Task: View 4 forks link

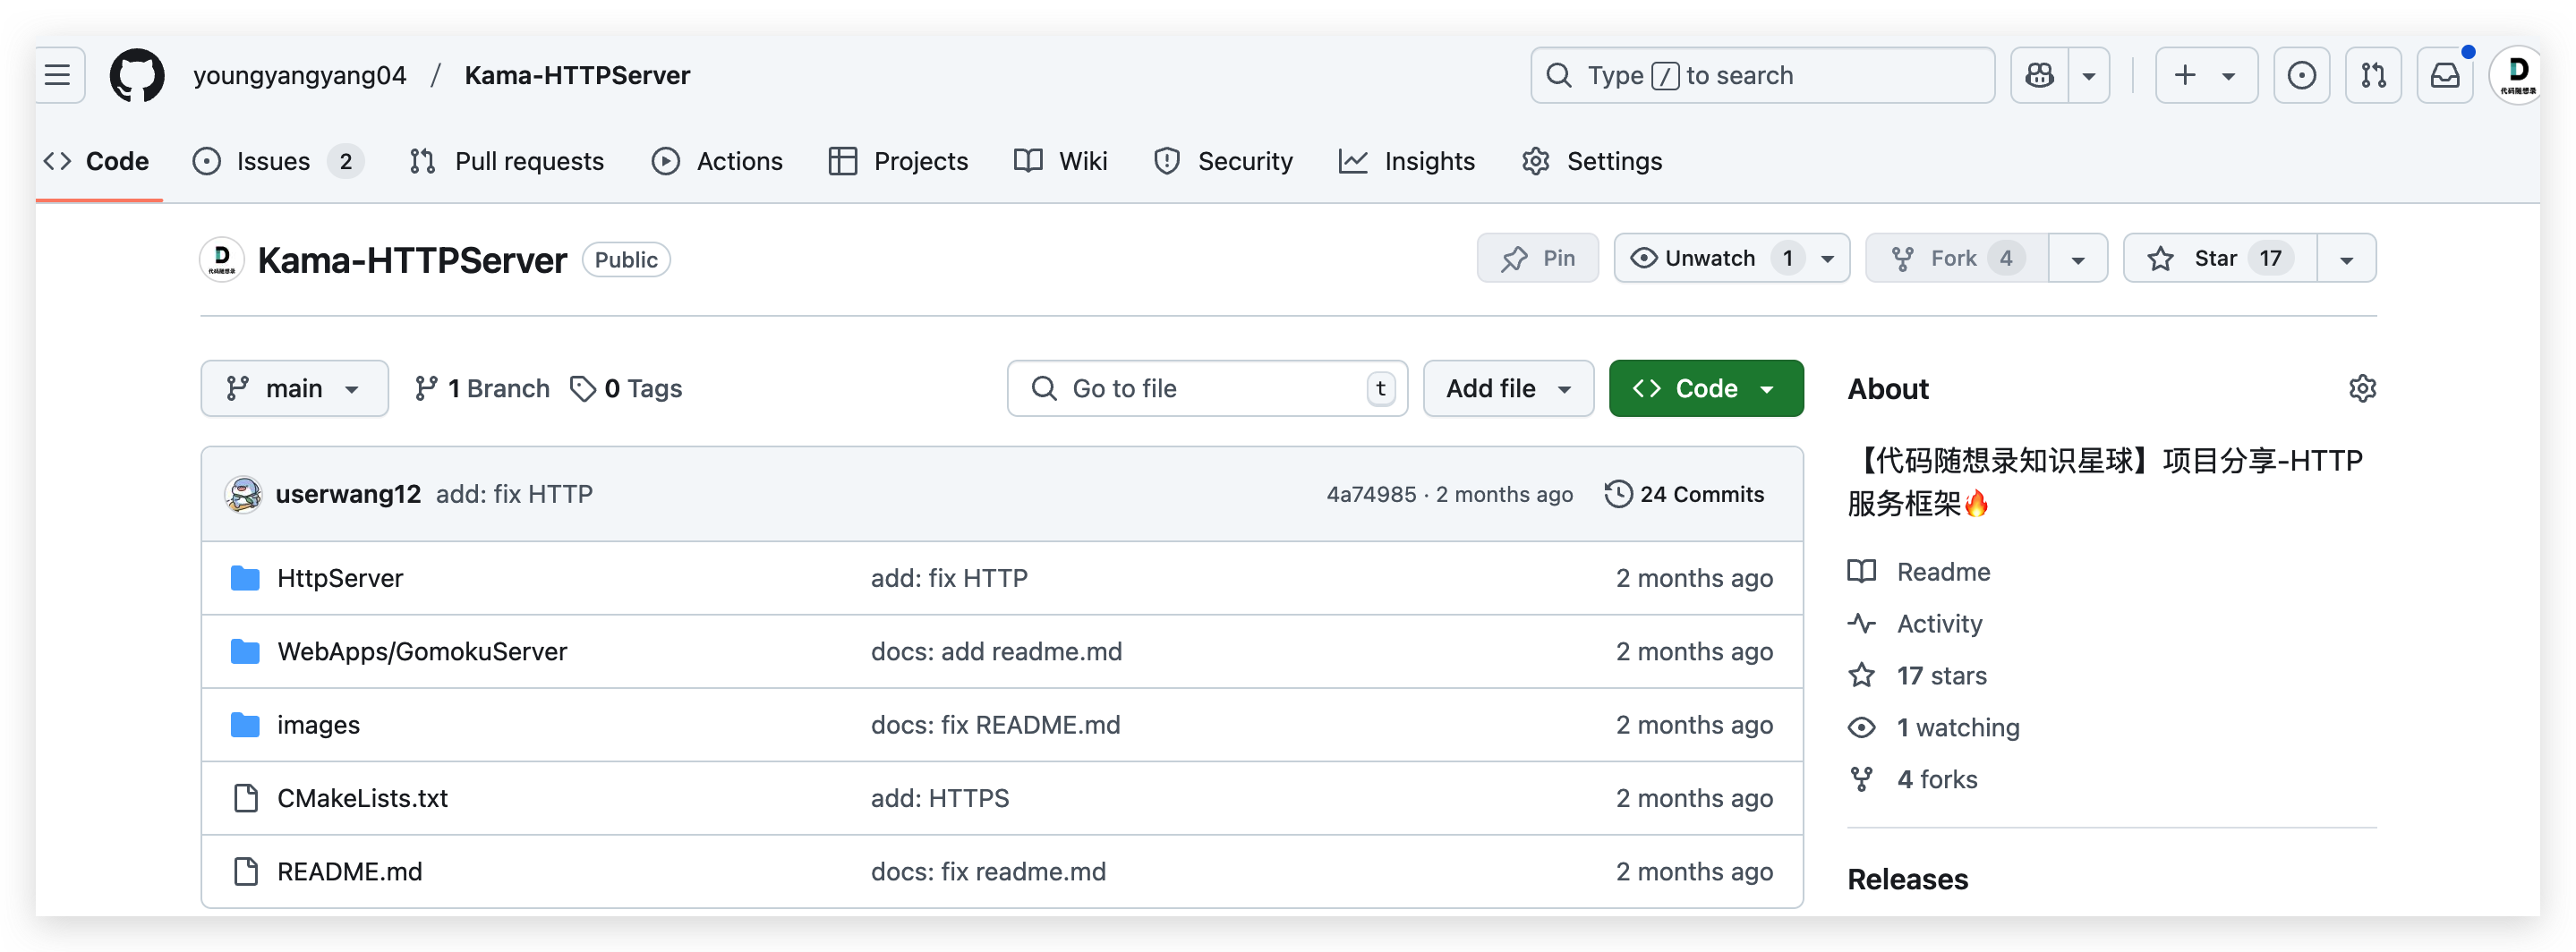Action: (x=1912, y=779)
